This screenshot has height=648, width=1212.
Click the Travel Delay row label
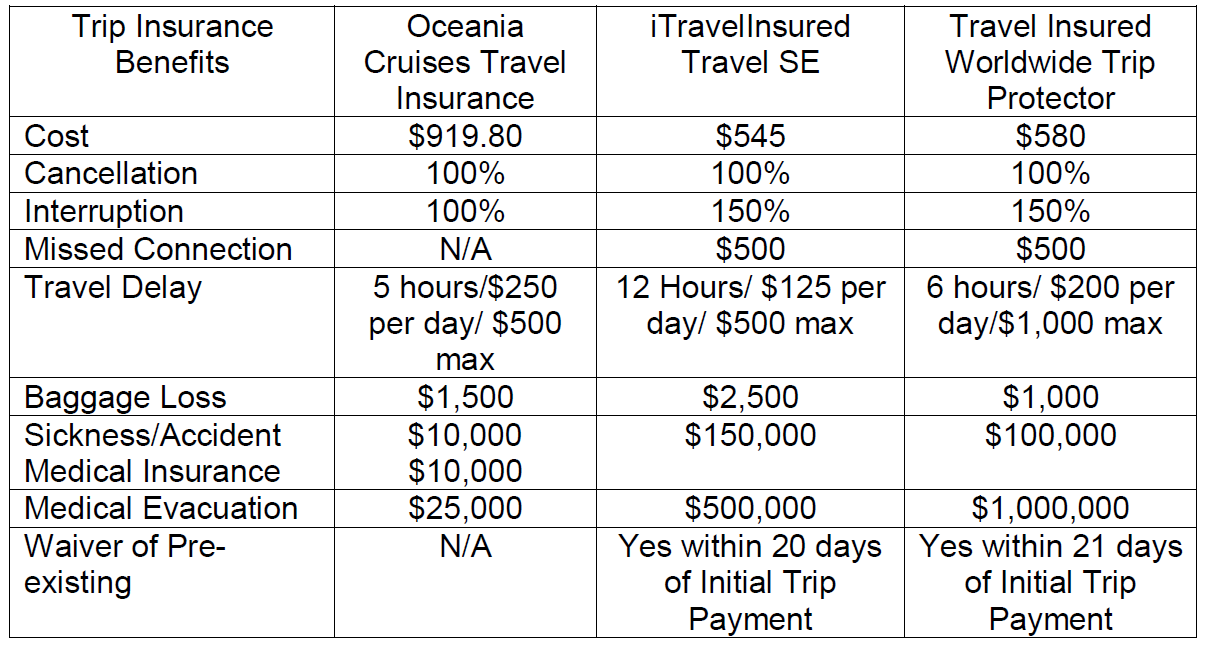click(x=113, y=288)
